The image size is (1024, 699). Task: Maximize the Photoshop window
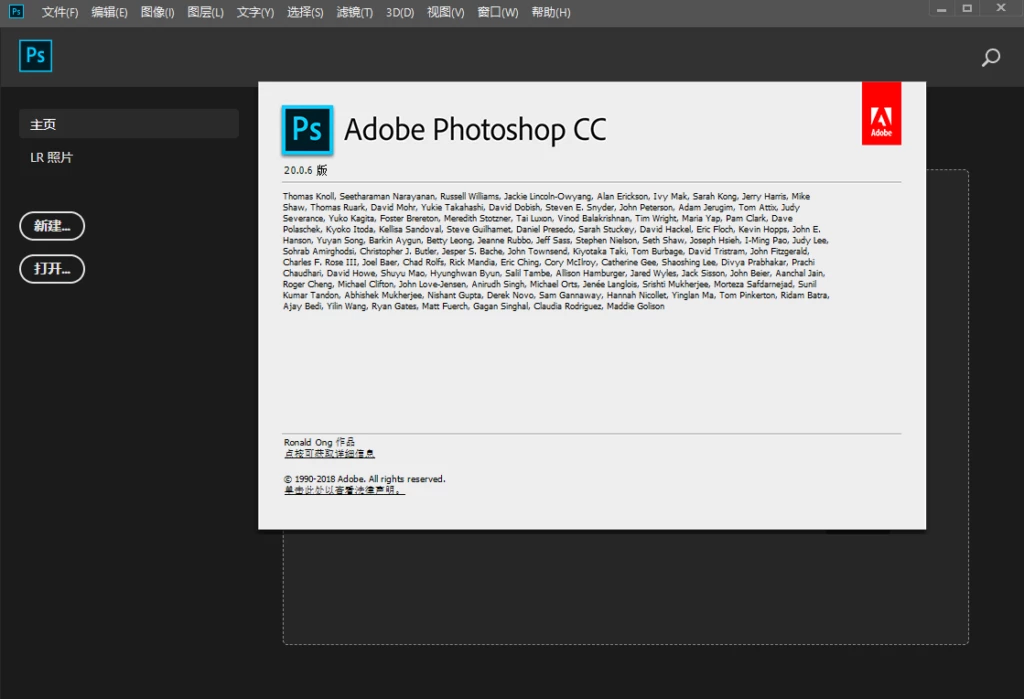pyautogui.click(x=967, y=8)
